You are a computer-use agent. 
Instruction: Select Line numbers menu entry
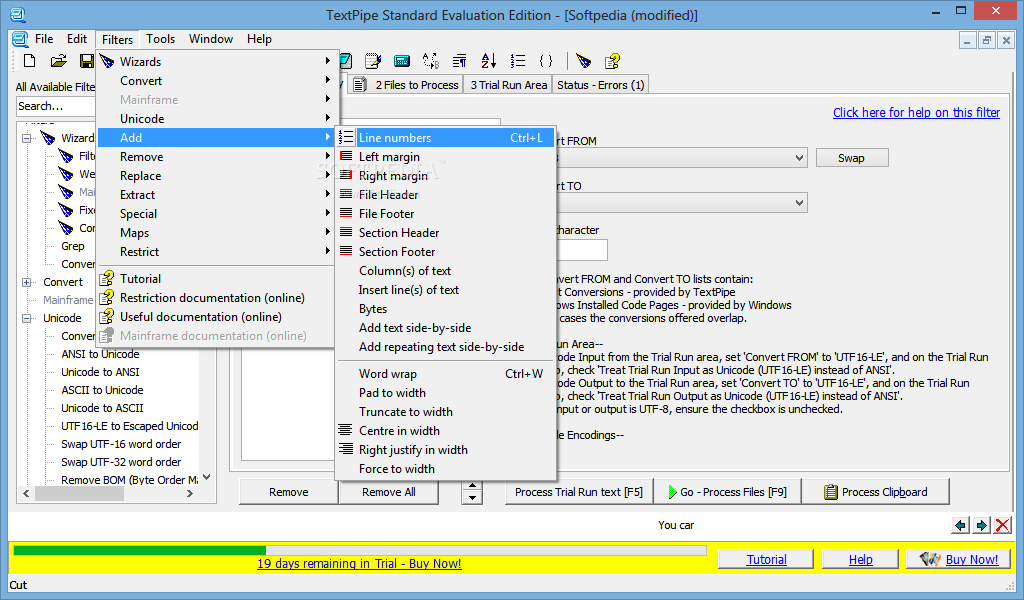[x=446, y=138]
